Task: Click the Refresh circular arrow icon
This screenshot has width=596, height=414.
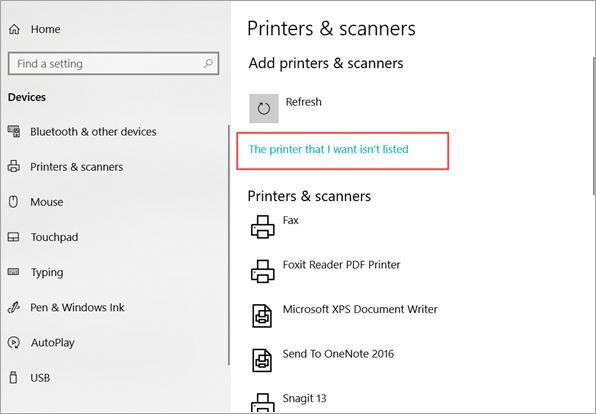Action: [x=264, y=108]
